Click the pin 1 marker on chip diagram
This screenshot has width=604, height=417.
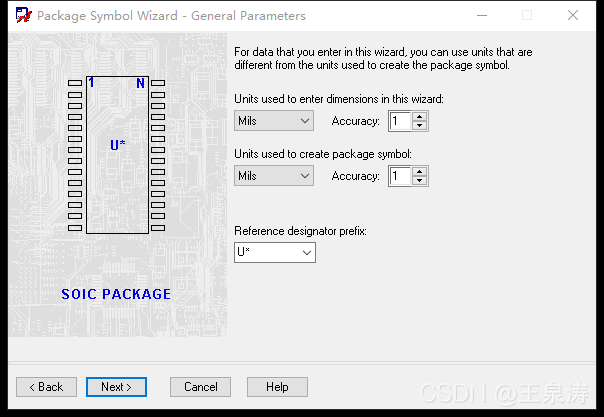(91, 83)
